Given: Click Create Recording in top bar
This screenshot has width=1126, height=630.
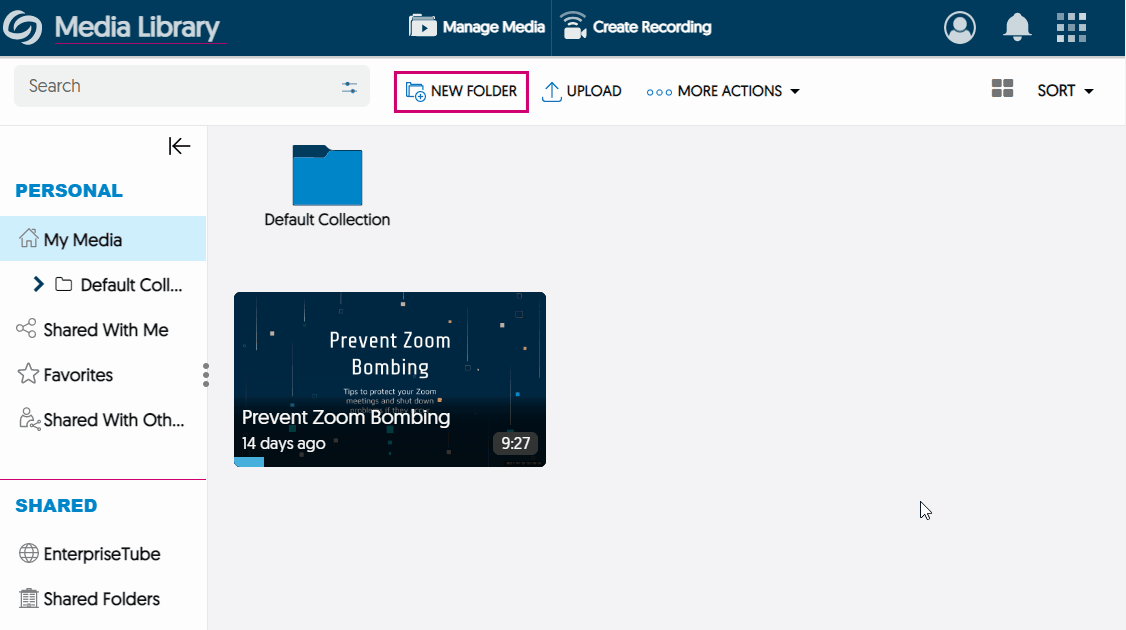Looking at the screenshot, I should tap(636, 27).
